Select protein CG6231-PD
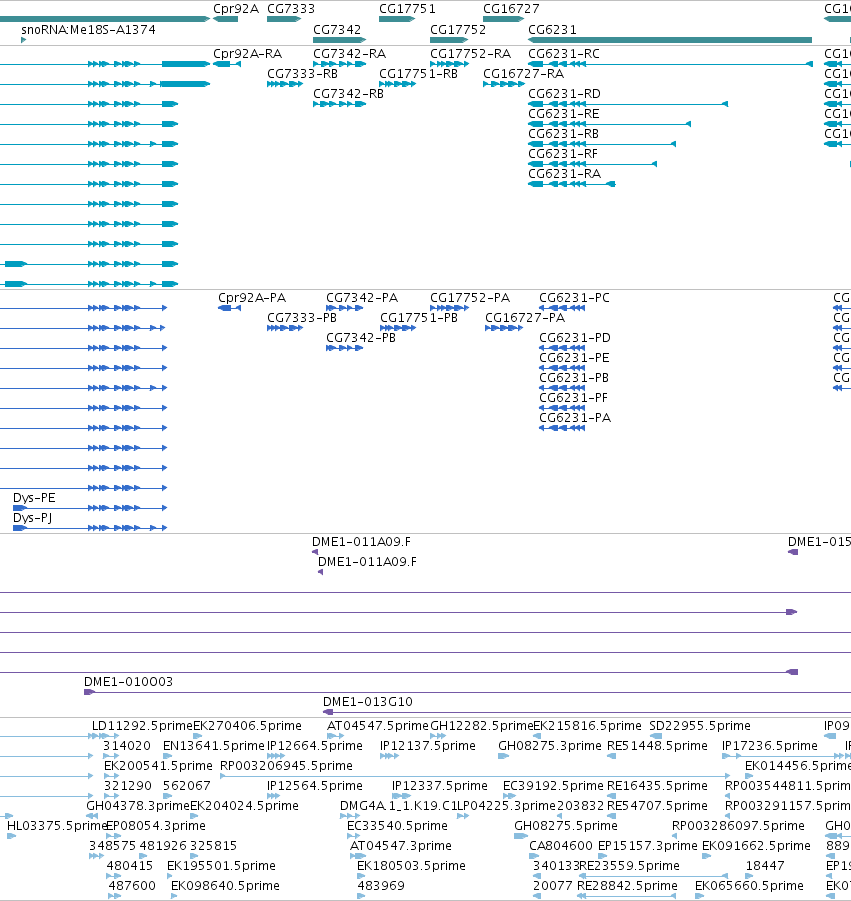This screenshot has height=901, width=851. (x=575, y=338)
